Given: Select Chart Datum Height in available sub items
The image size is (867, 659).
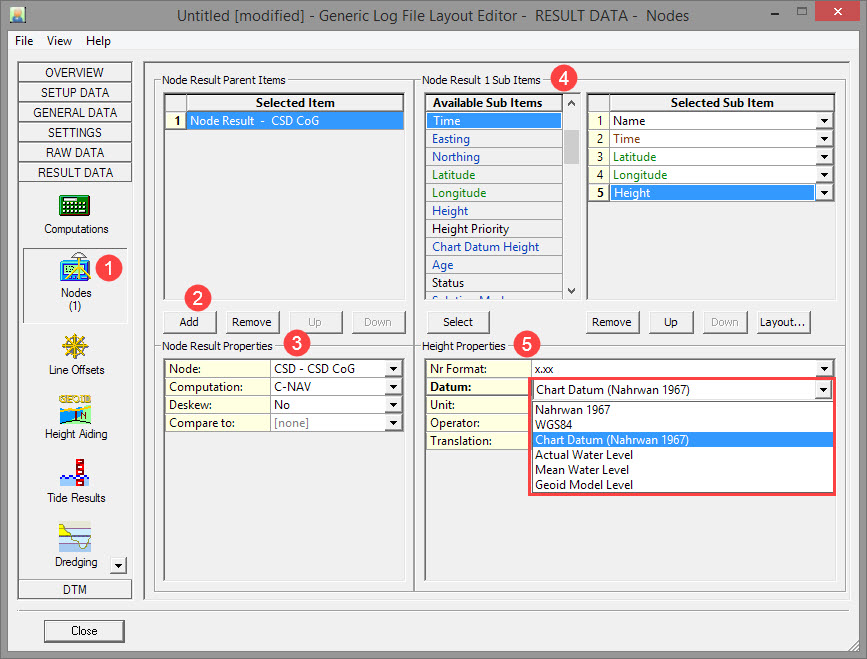Looking at the screenshot, I should [x=485, y=247].
